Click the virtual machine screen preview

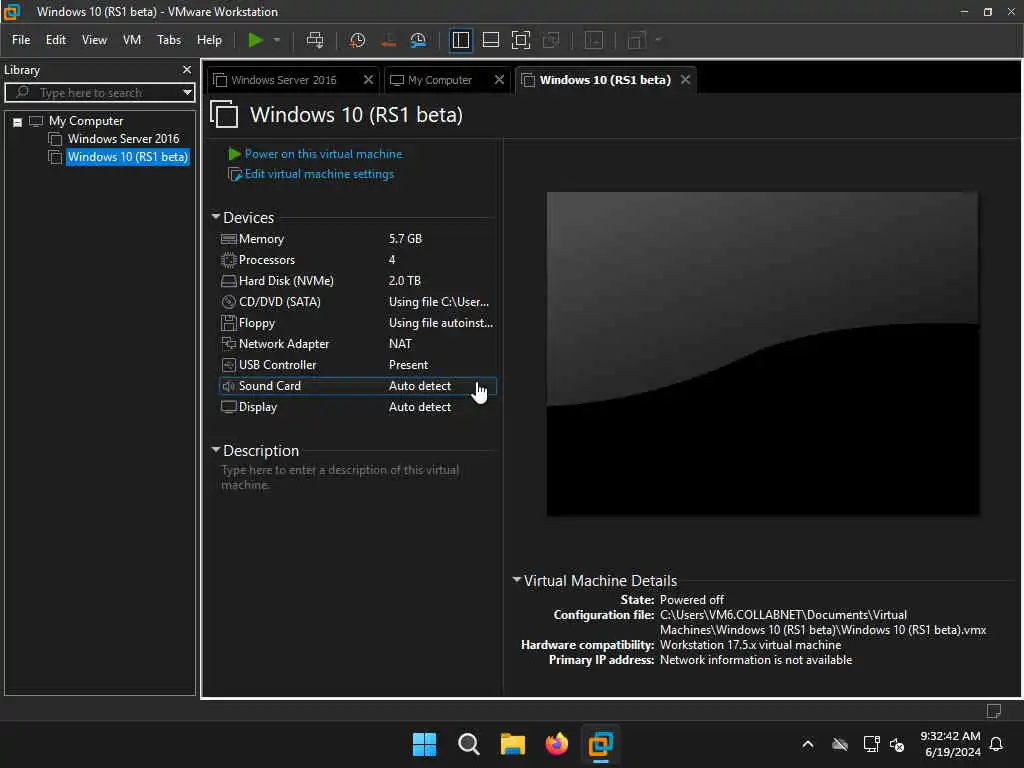(762, 353)
